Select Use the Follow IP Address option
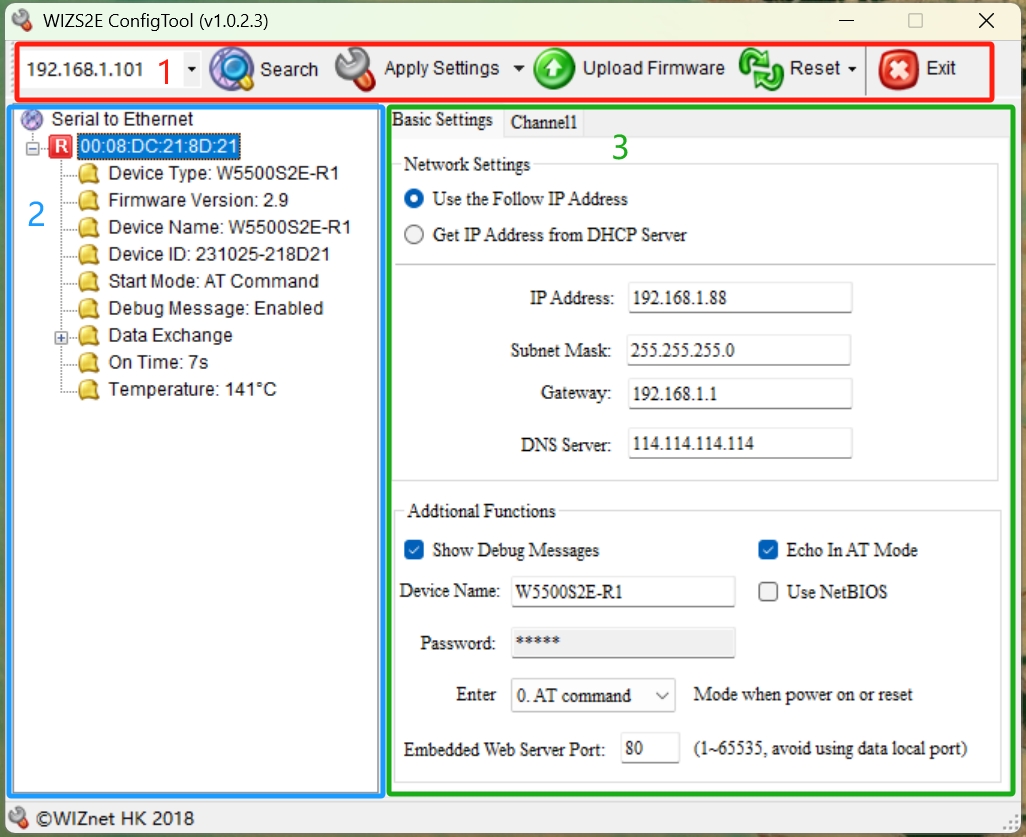 pyautogui.click(x=413, y=199)
